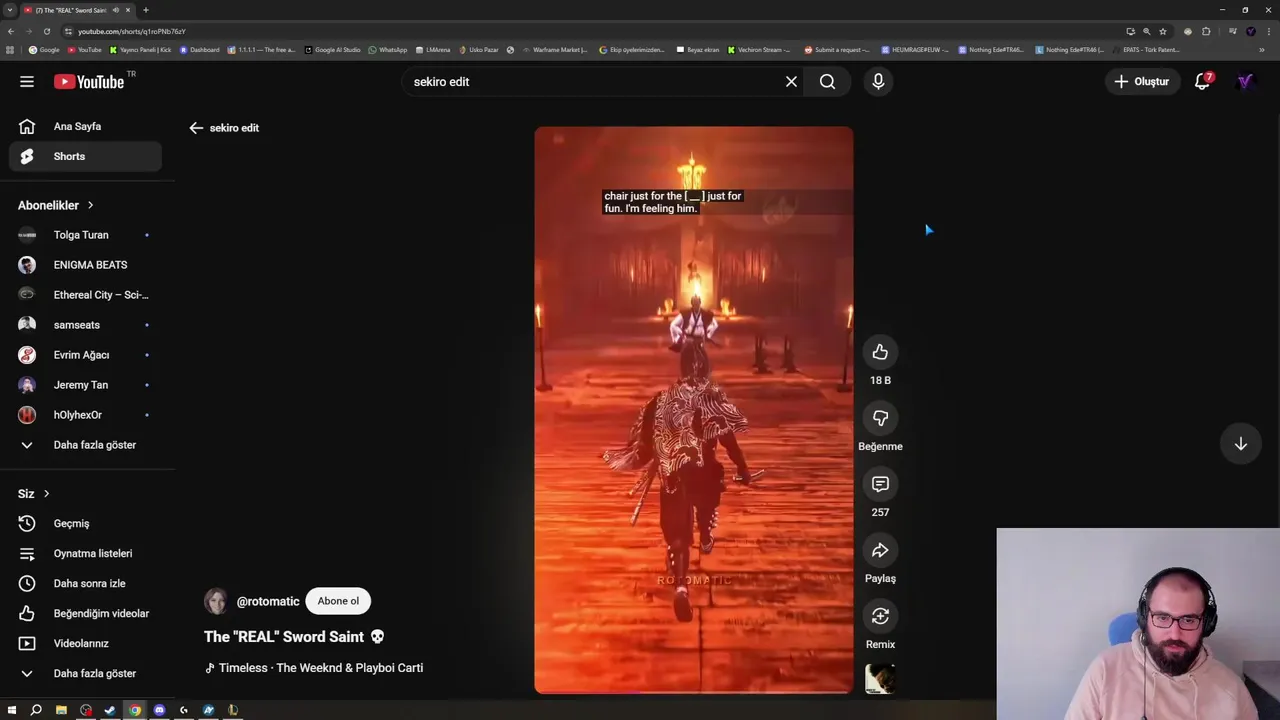Open hOlyhexOr subscription channel

(86, 415)
